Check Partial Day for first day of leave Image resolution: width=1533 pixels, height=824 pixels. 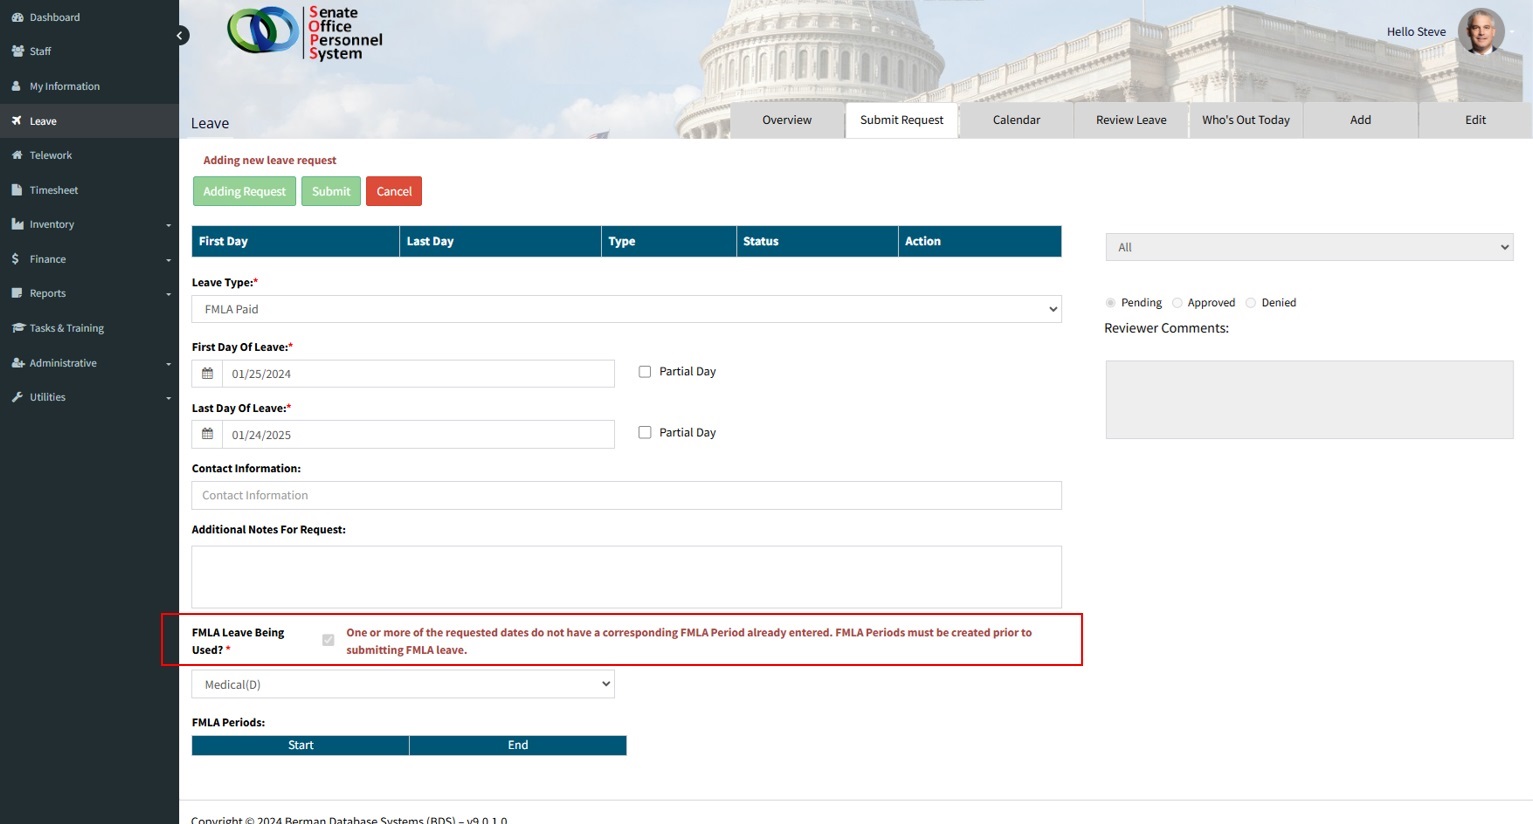pyautogui.click(x=645, y=372)
